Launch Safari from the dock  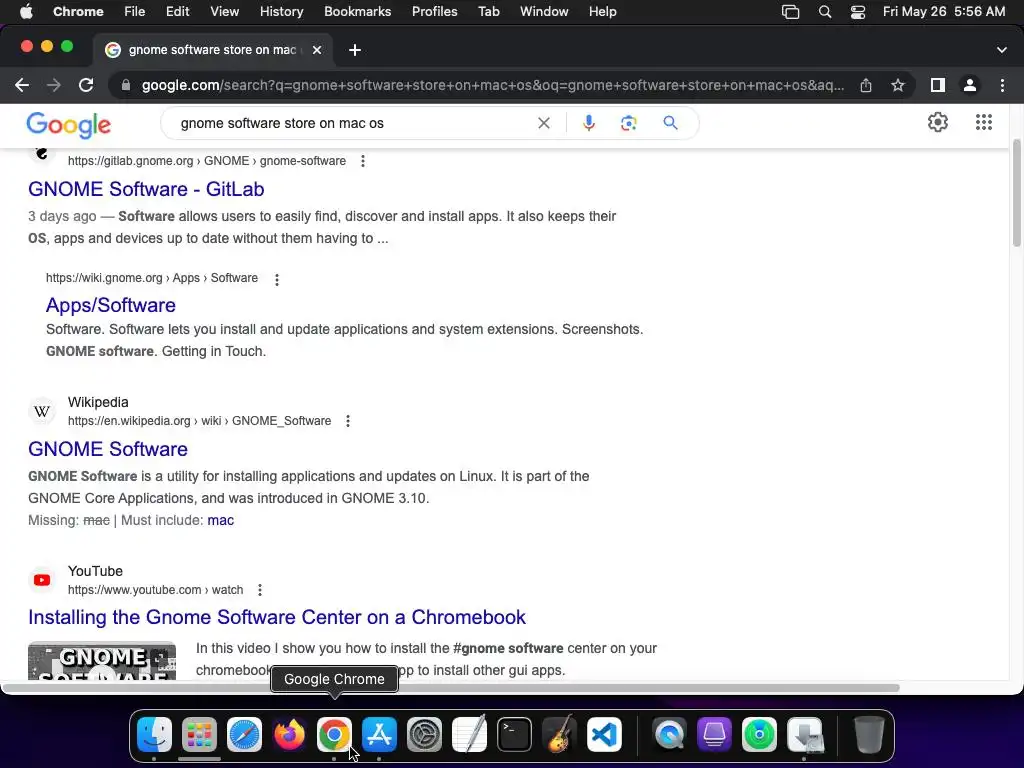click(244, 735)
